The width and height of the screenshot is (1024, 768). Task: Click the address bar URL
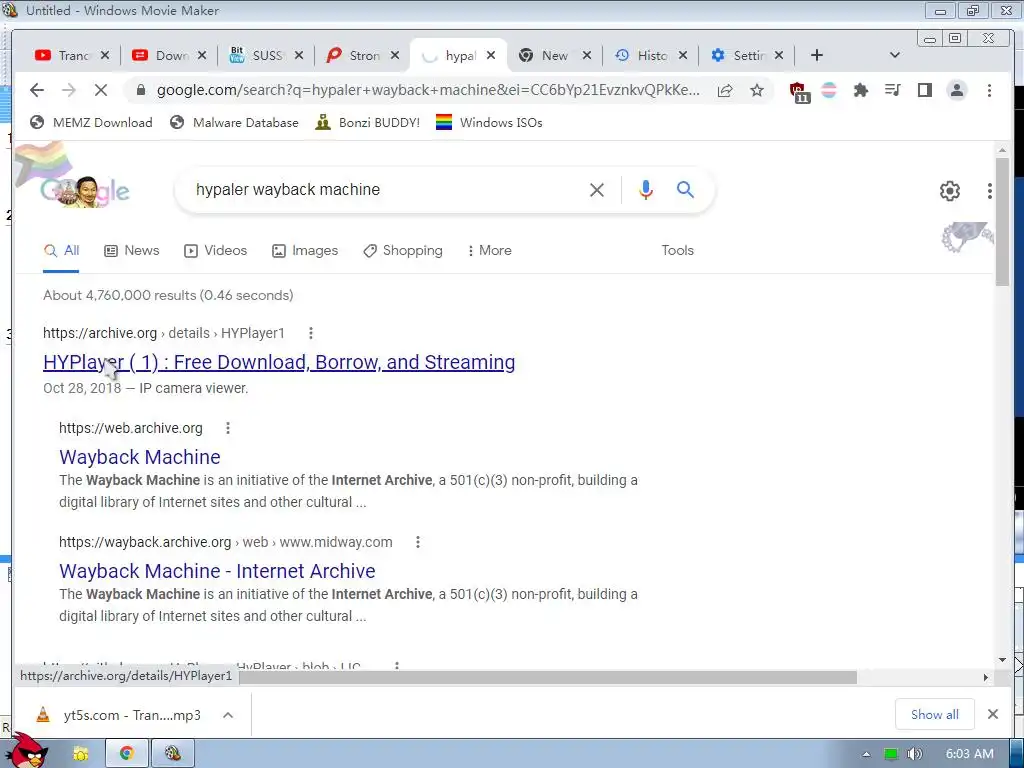(x=428, y=90)
